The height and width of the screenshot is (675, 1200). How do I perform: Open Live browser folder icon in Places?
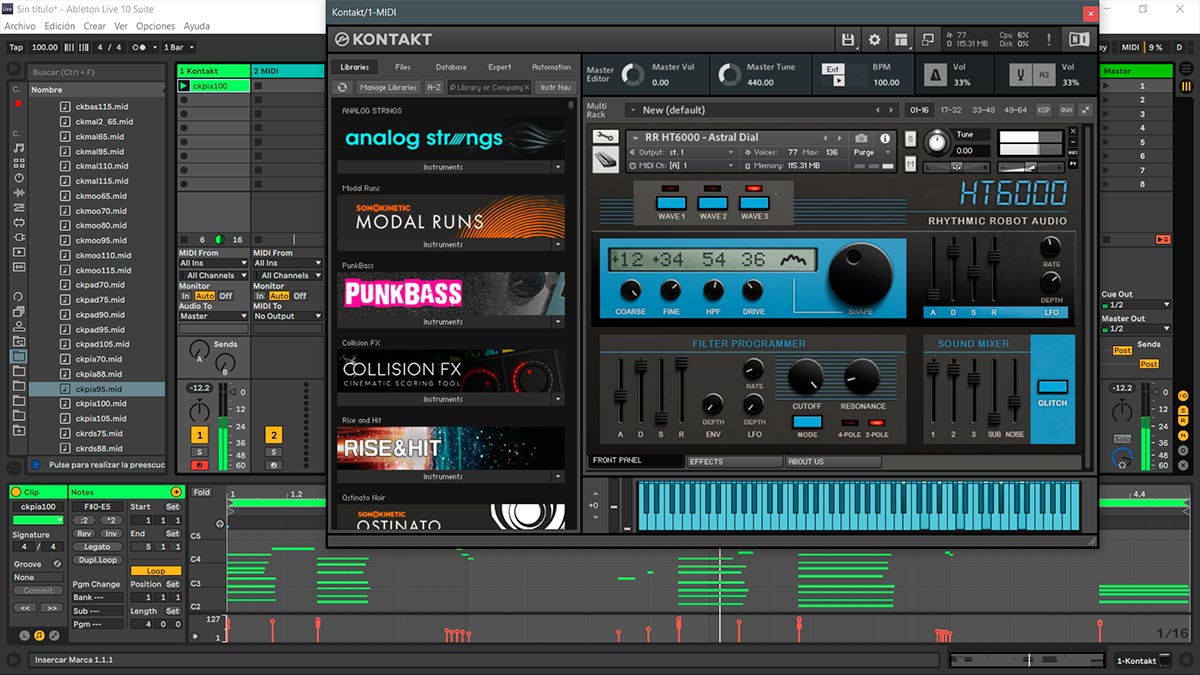[19, 356]
